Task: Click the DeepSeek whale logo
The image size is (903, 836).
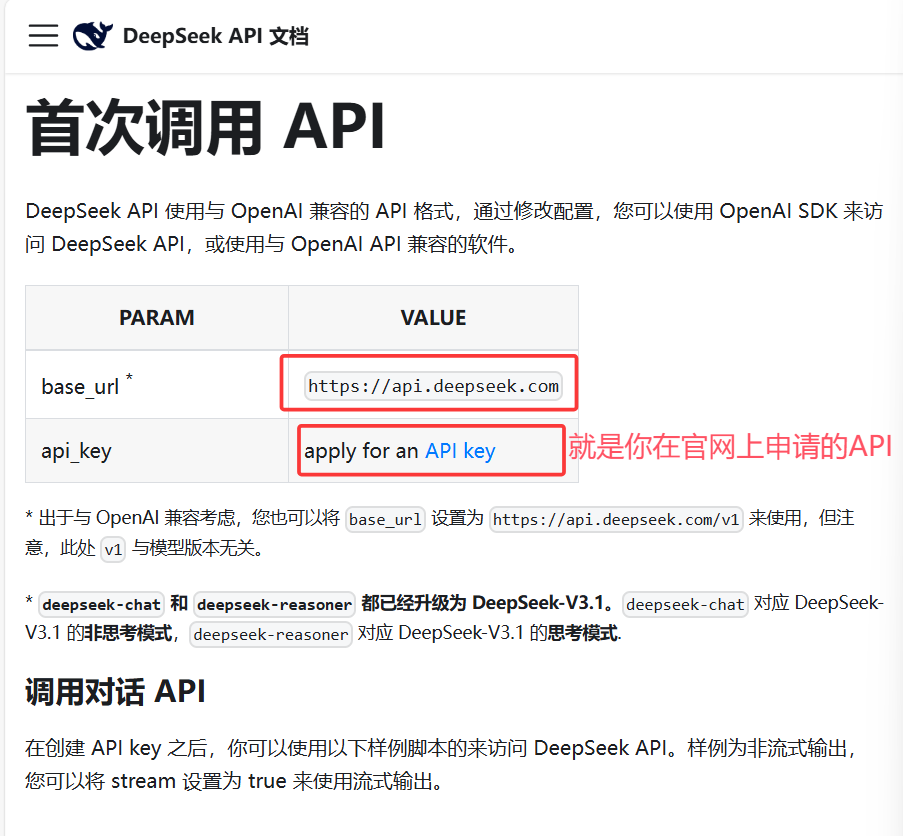Action: [93, 36]
